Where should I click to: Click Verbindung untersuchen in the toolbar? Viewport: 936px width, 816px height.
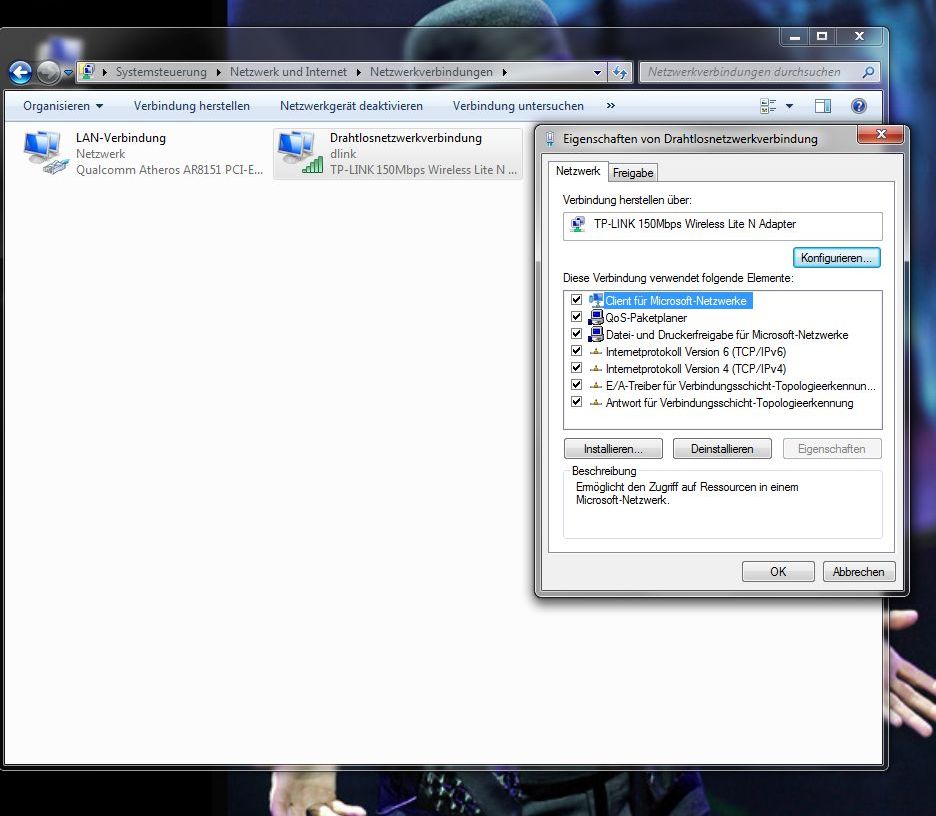click(518, 106)
